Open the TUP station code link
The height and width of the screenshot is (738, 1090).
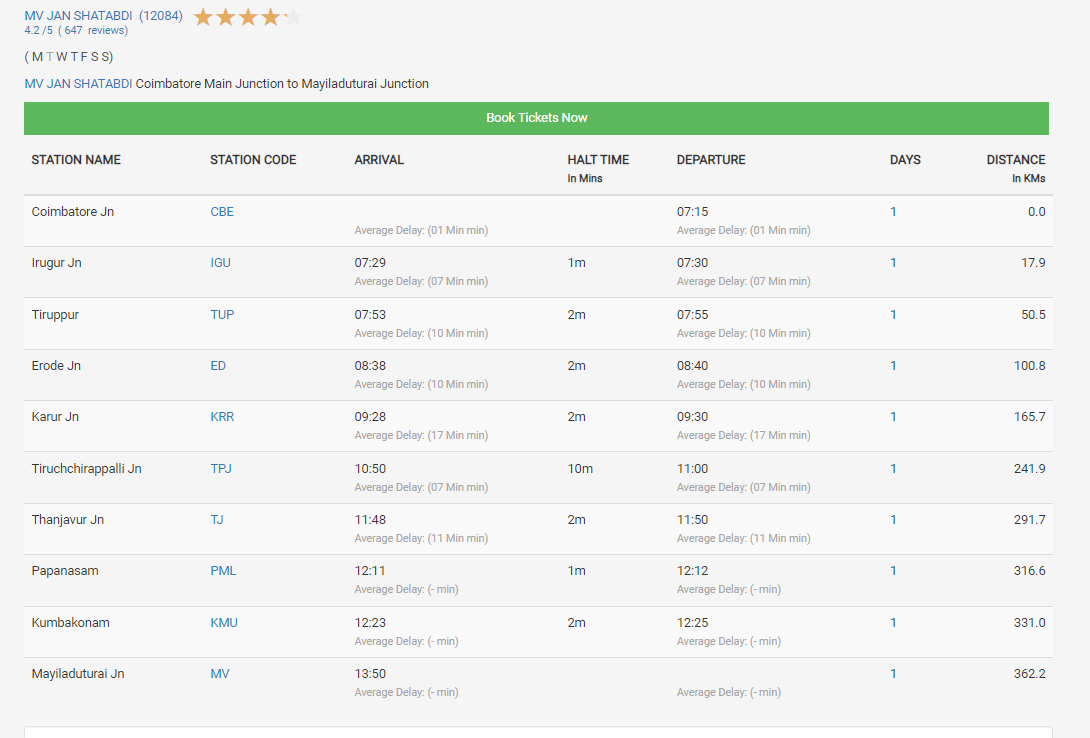222,315
